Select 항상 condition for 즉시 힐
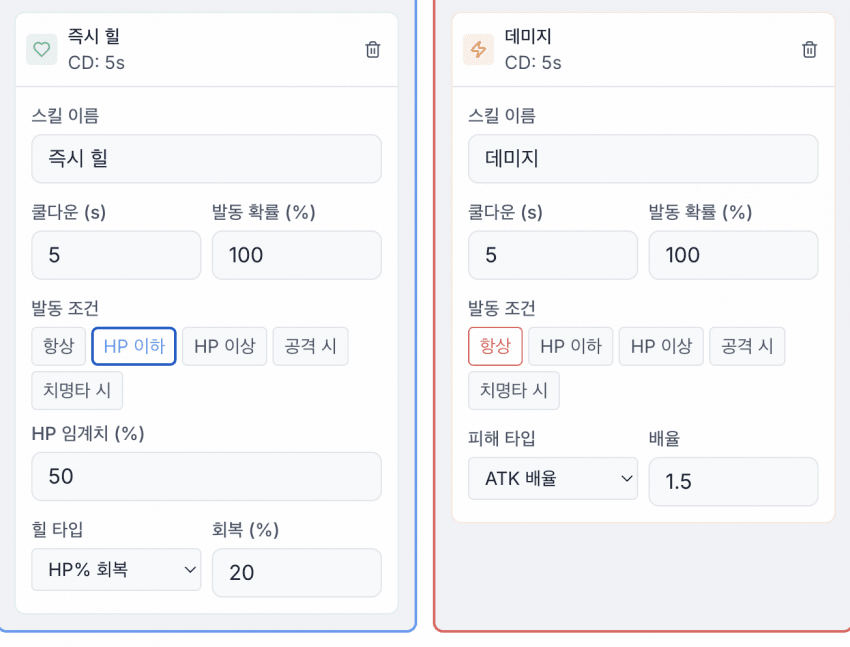The image size is (850, 647). click(58, 346)
